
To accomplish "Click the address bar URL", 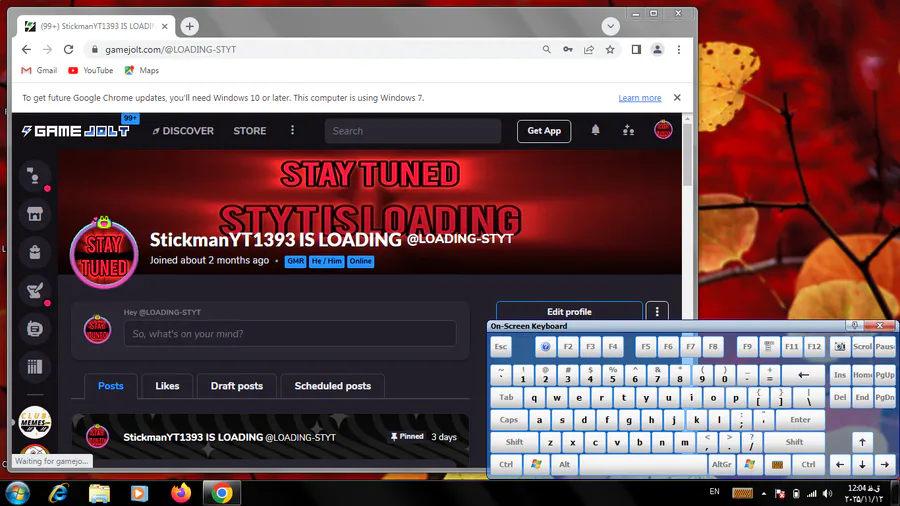I will tap(170, 49).
